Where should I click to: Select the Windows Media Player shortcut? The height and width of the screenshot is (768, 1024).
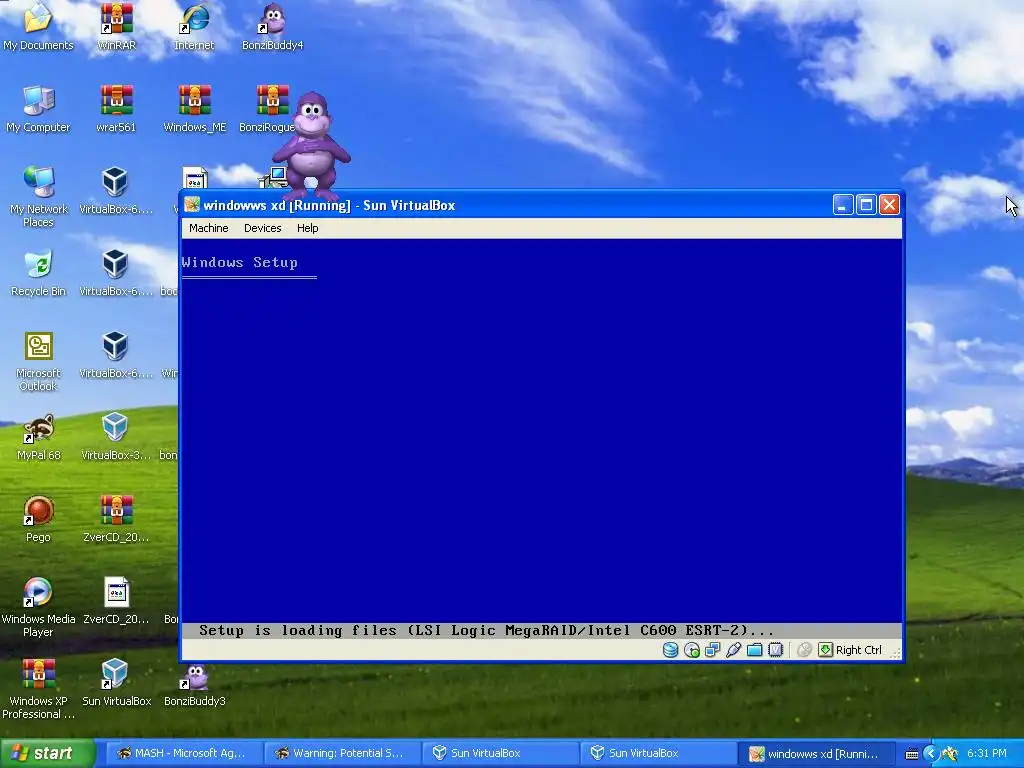[x=39, y=607]
